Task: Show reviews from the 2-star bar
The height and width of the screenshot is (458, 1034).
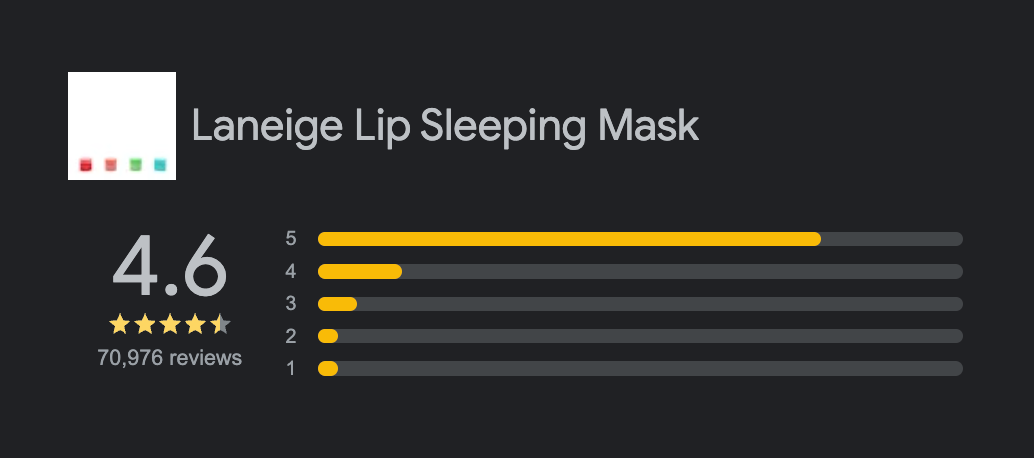Action: (x=640, y=336)
